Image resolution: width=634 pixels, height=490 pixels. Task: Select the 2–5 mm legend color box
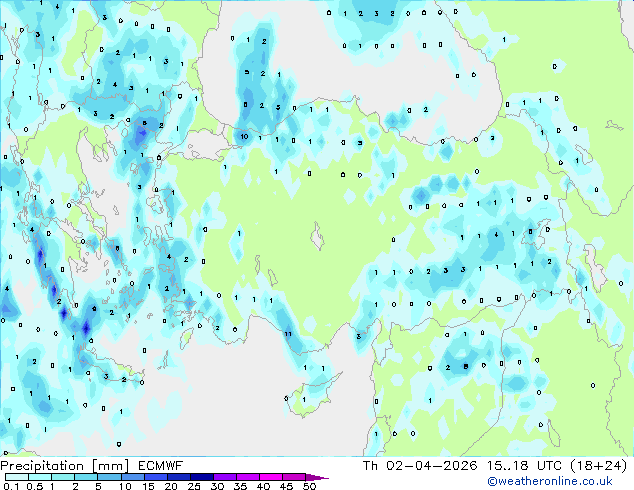click(86, 477)
